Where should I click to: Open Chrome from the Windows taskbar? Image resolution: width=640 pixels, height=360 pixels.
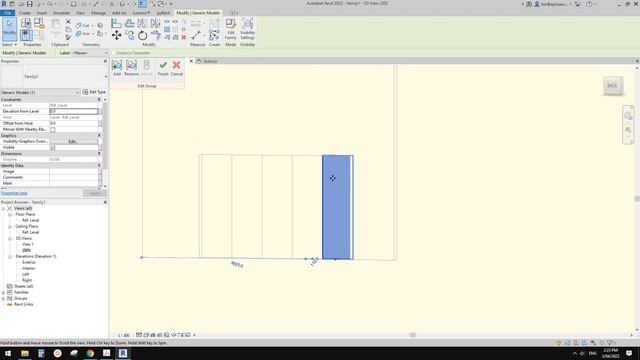[90, 353]
